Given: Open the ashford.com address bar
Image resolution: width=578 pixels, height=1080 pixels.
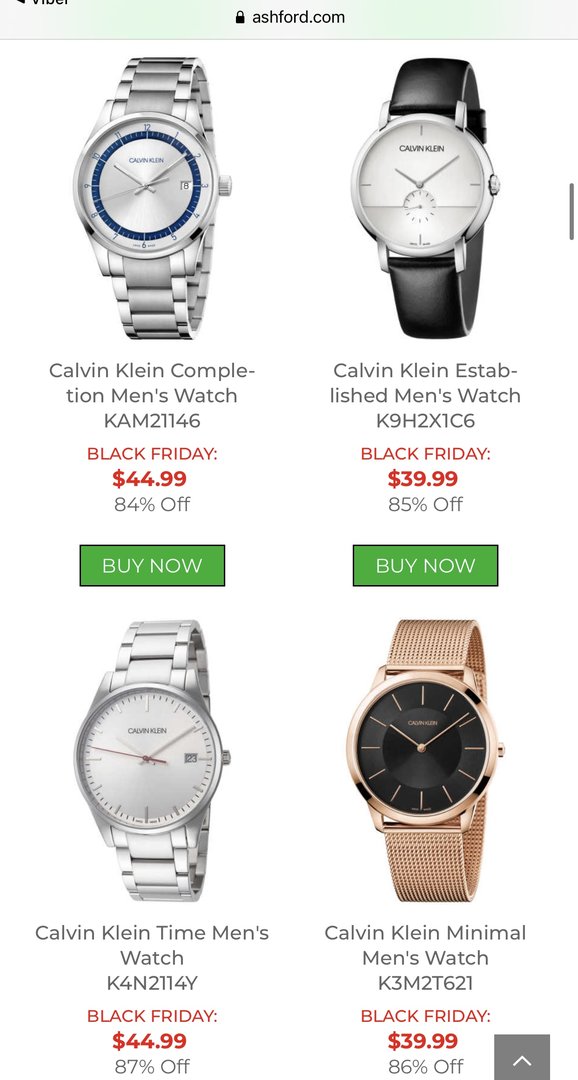Looking at the screenshot, I should coord(289,17).
